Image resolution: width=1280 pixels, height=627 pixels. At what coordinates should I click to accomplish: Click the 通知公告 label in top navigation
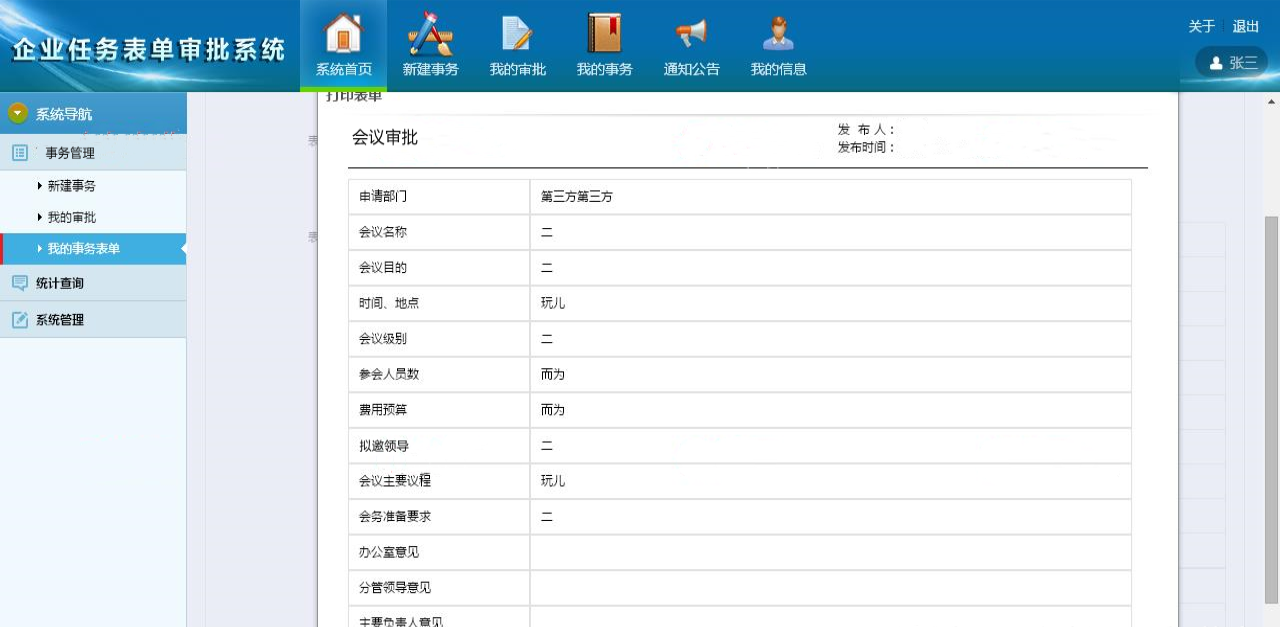click(x=691, y=70)
